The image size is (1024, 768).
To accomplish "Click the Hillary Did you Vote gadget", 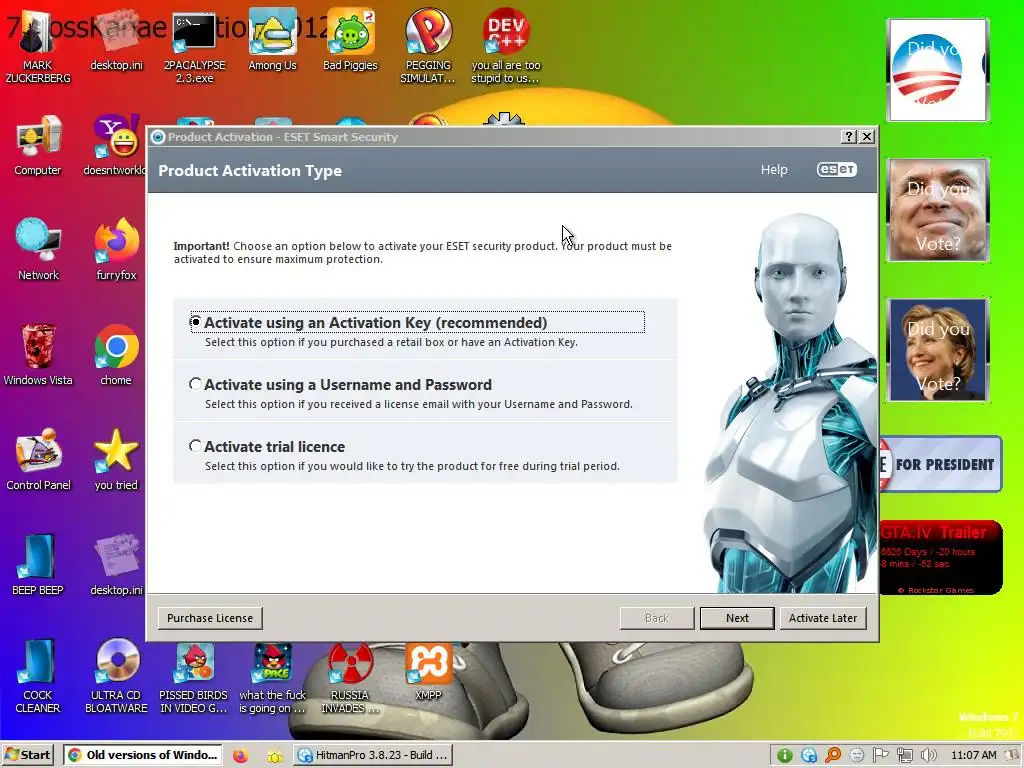I will tap(938, 350).
